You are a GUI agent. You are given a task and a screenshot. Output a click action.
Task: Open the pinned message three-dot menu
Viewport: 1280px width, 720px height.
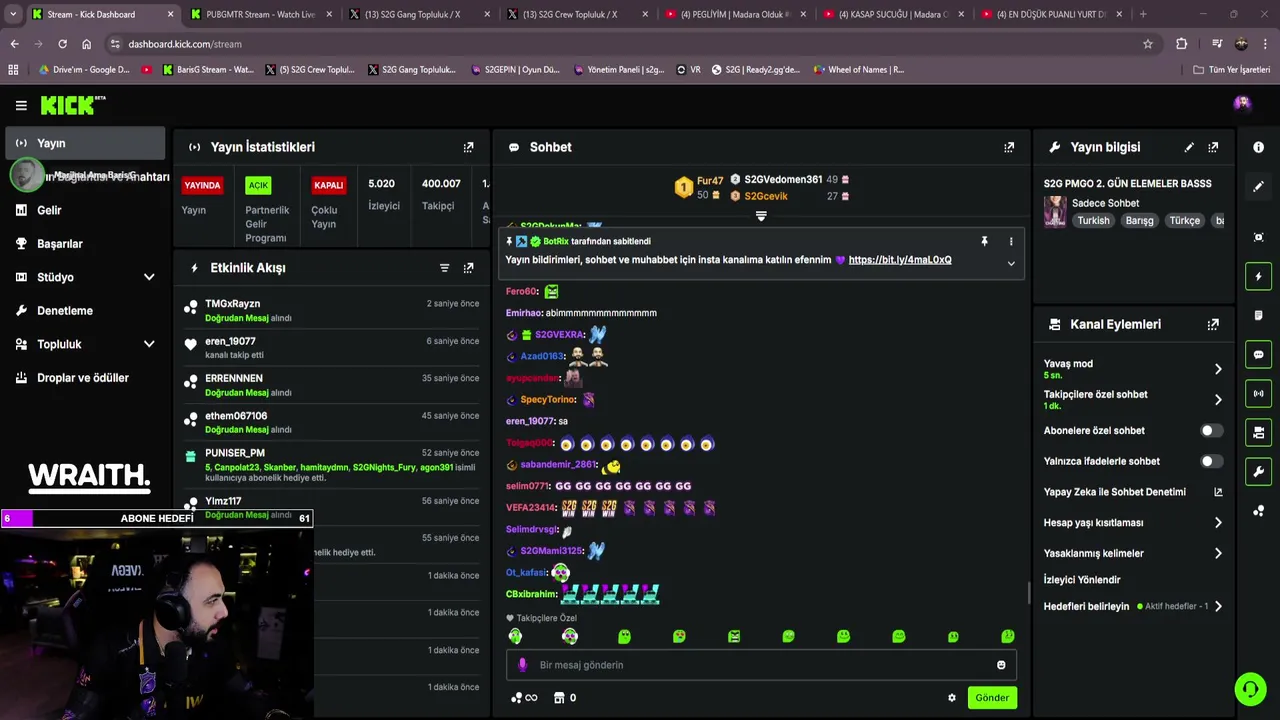pyautogui.click(x=1011, y=241)
